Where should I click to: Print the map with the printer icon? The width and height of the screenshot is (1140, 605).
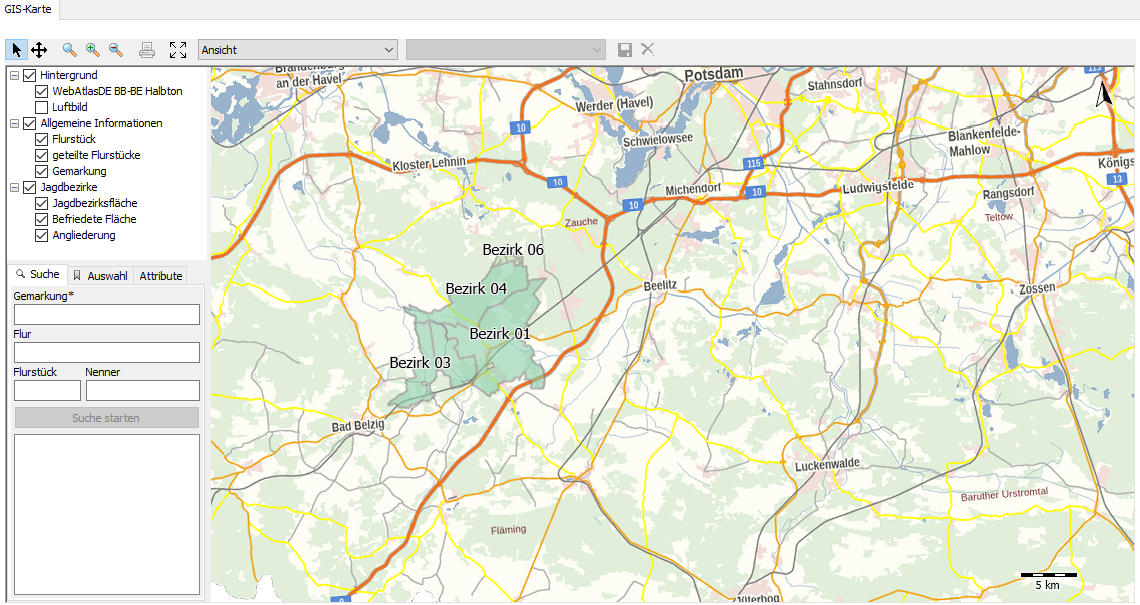click(147, 49)
